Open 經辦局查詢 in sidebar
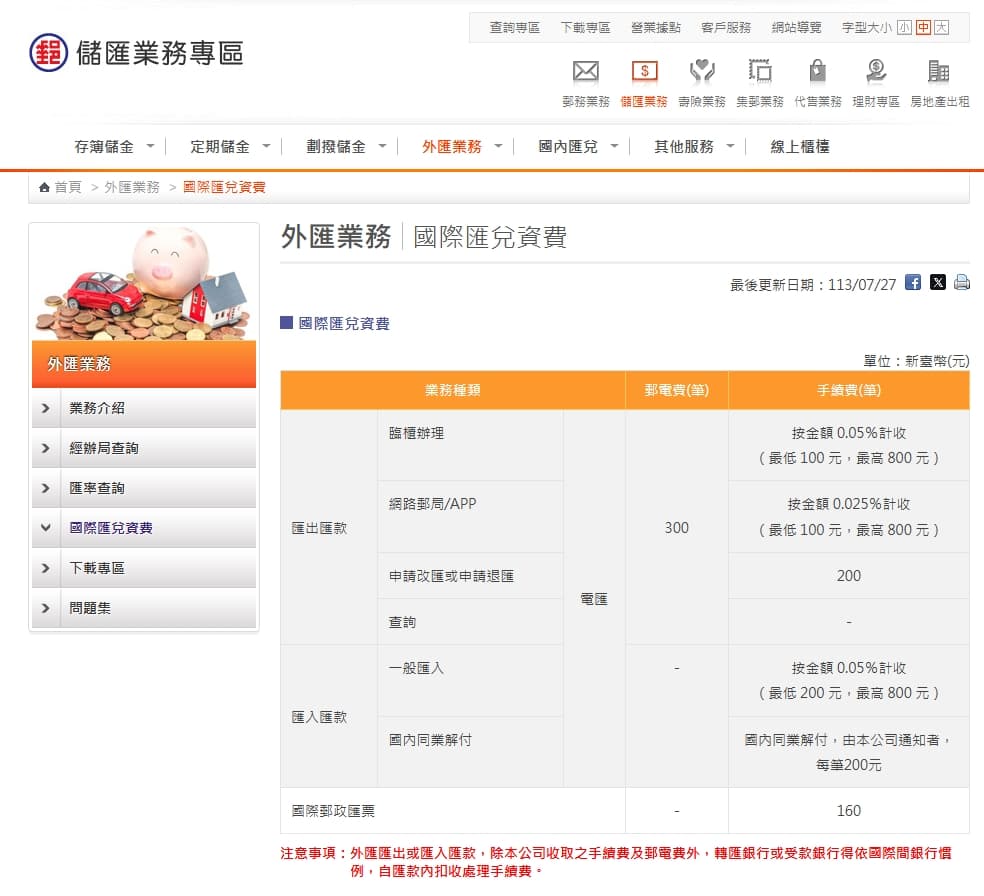The image size is (984, 896). coord(104,449)
